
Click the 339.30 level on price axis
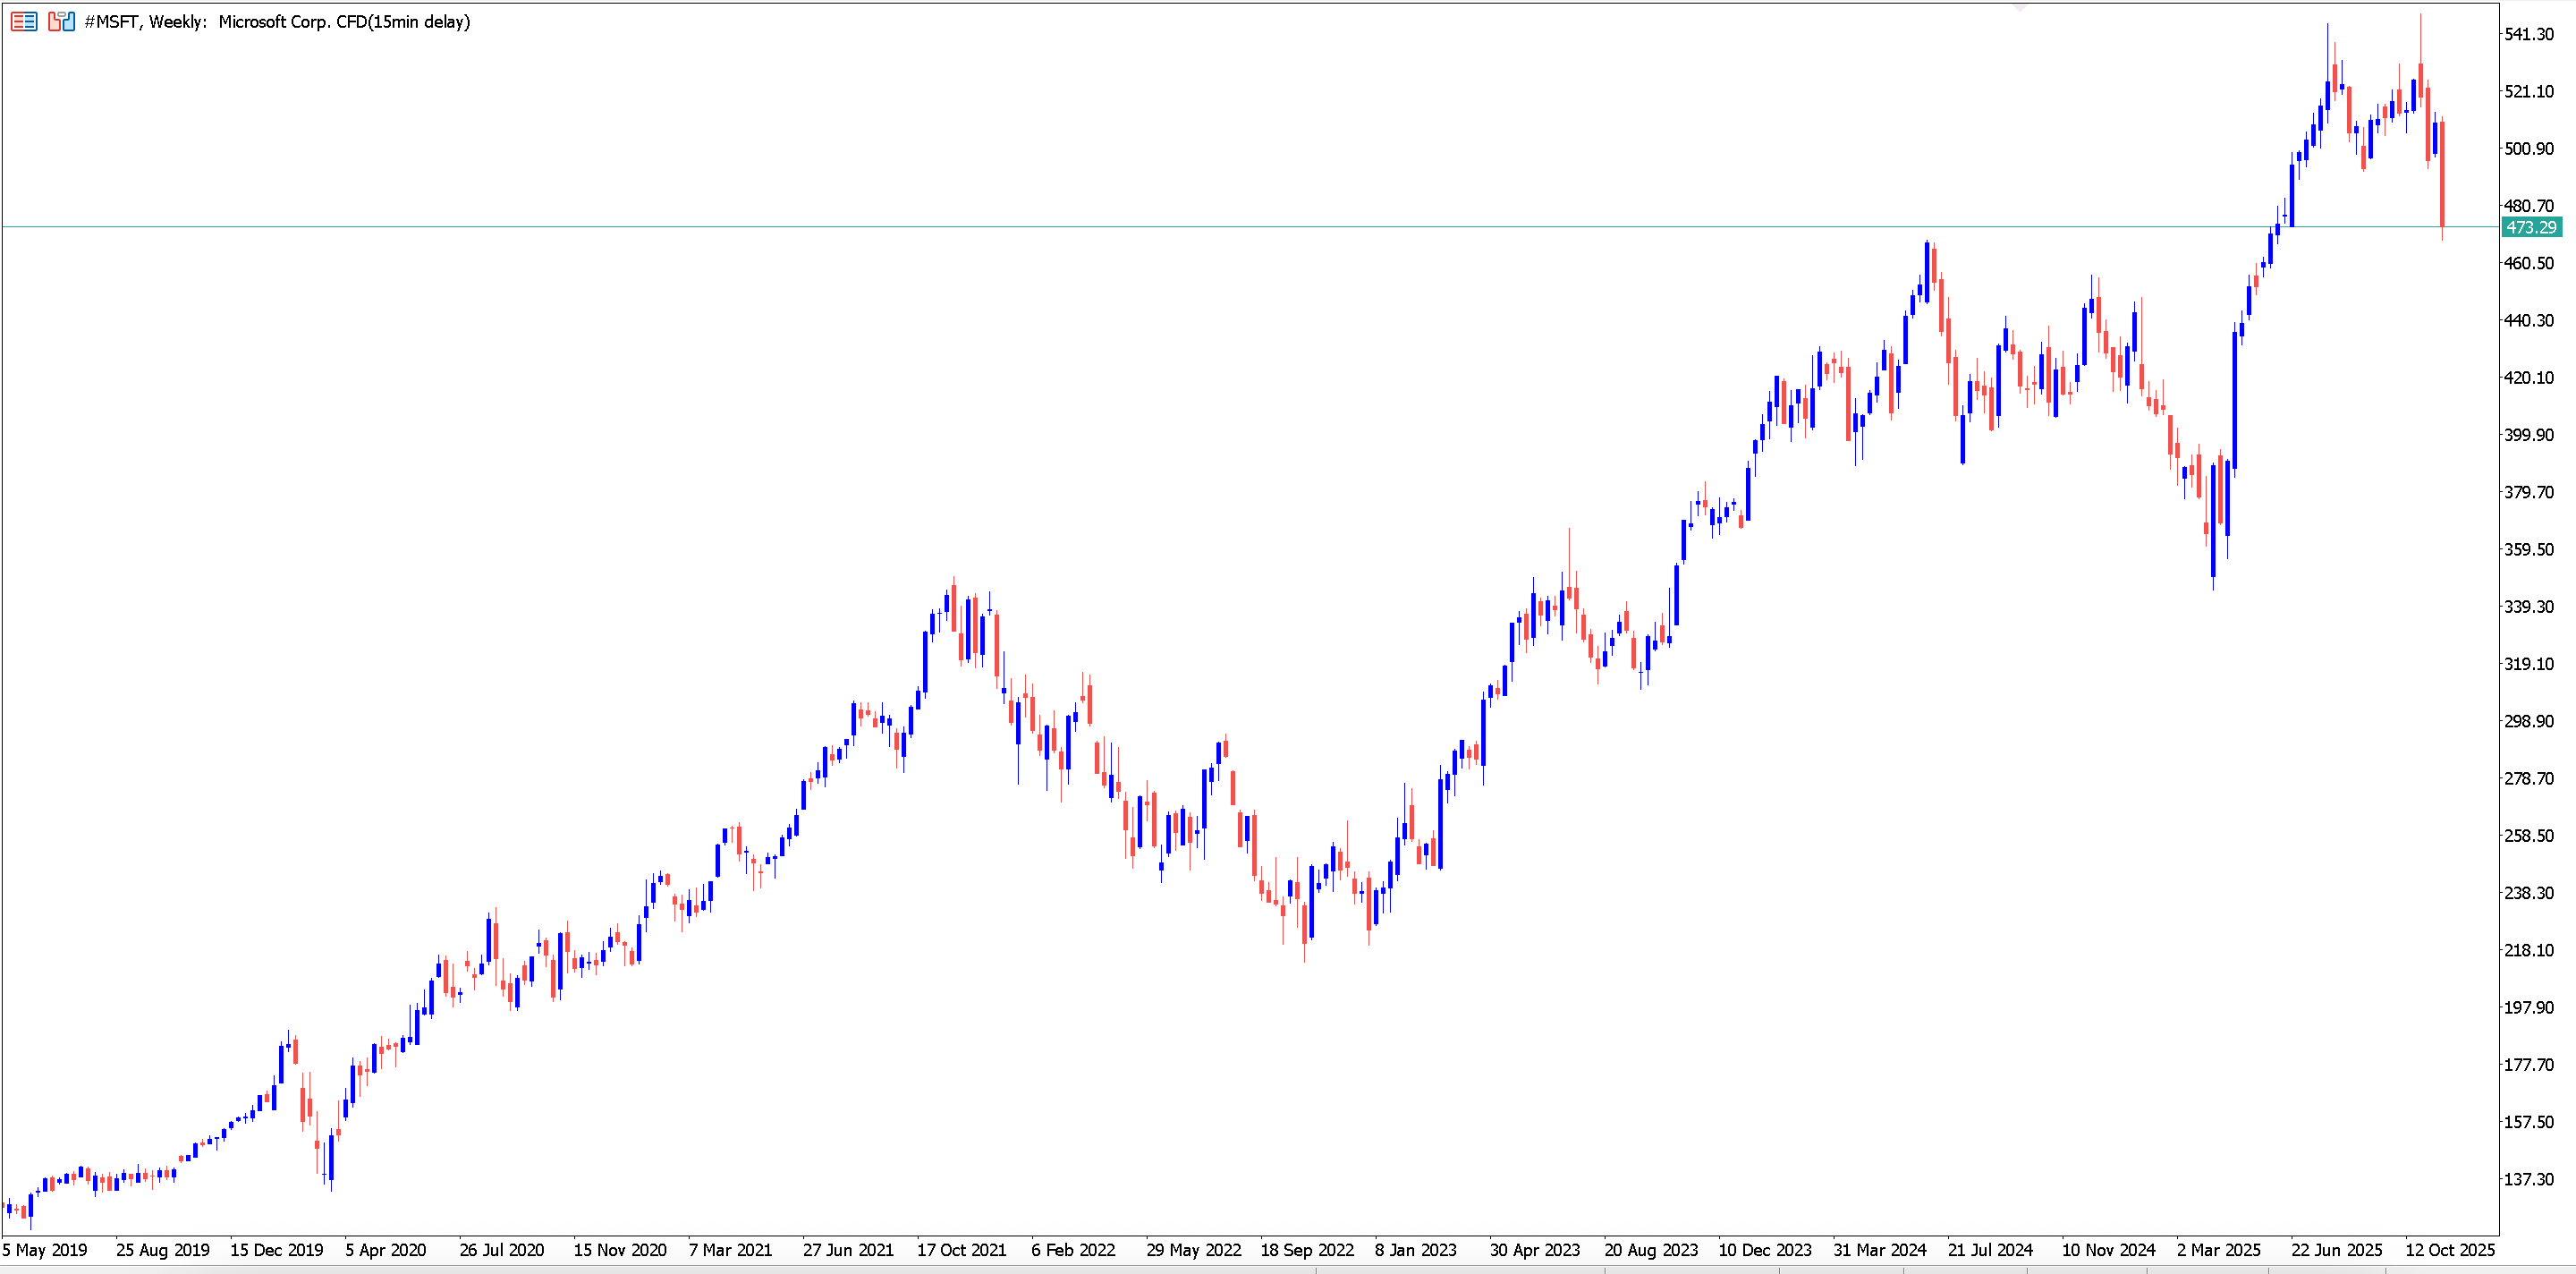[x=2529, y=607]
